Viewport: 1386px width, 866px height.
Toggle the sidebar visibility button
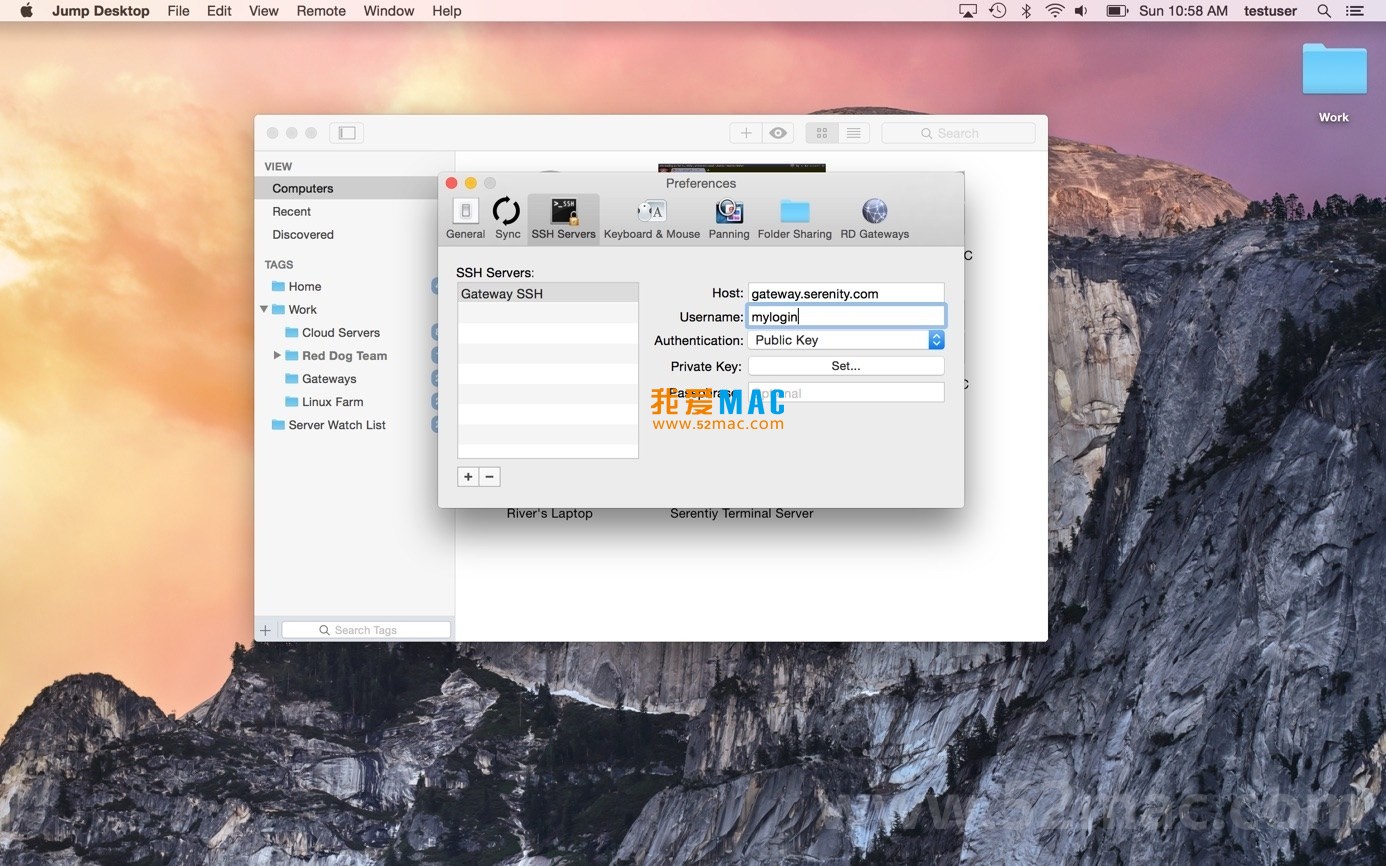347,133
